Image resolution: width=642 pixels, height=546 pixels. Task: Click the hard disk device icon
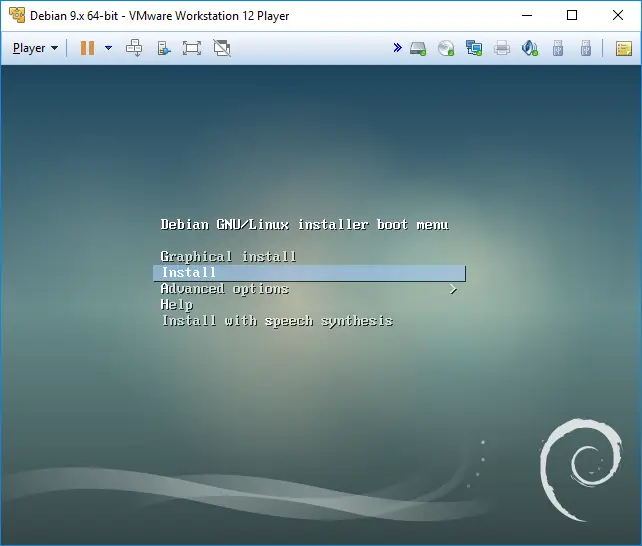(418, 49)
